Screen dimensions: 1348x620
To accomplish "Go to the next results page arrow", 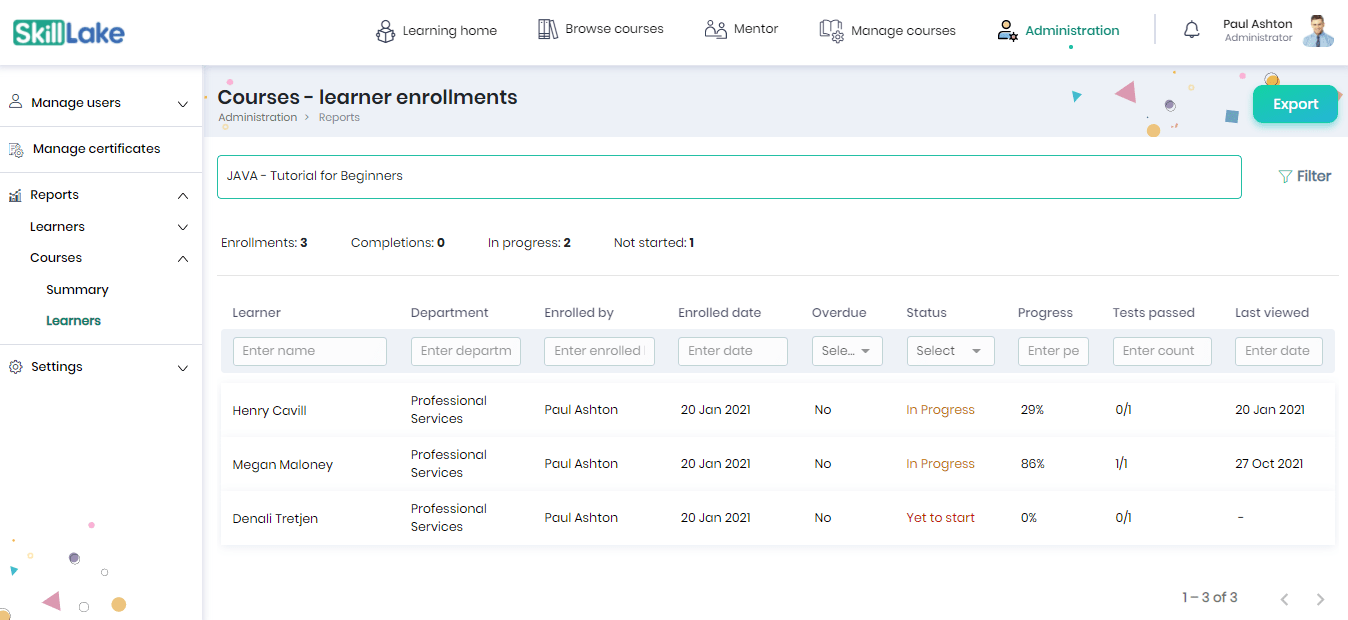I will 1320,599.
